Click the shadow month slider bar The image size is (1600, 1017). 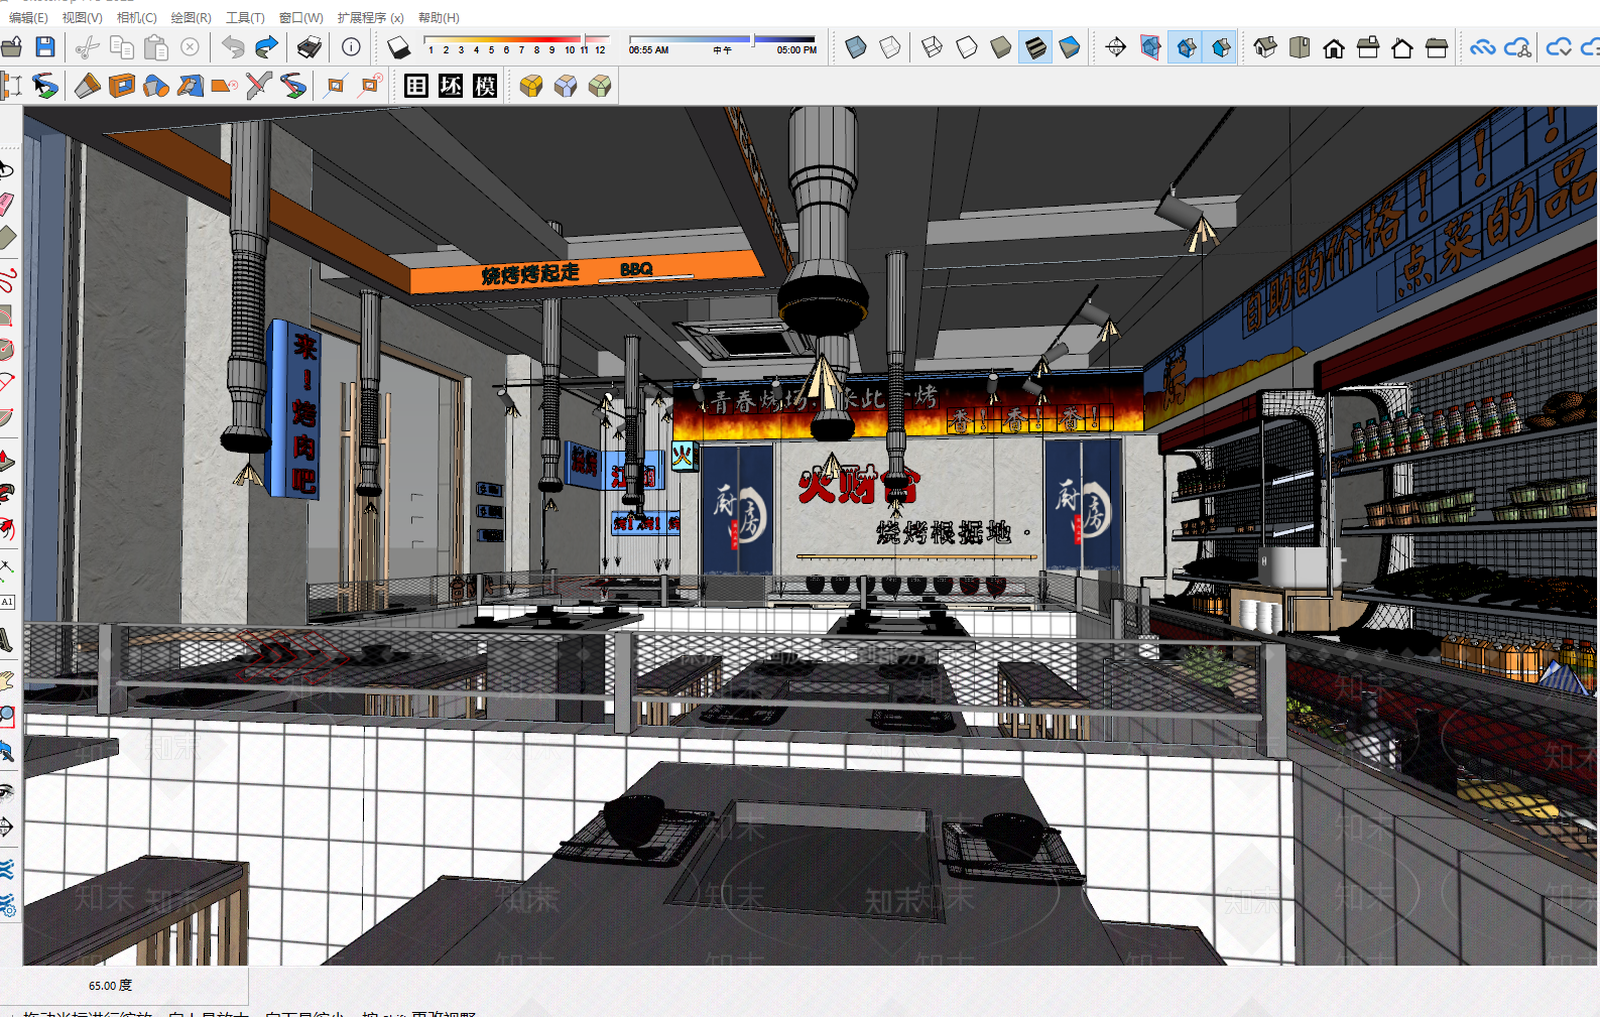point(516,40)
